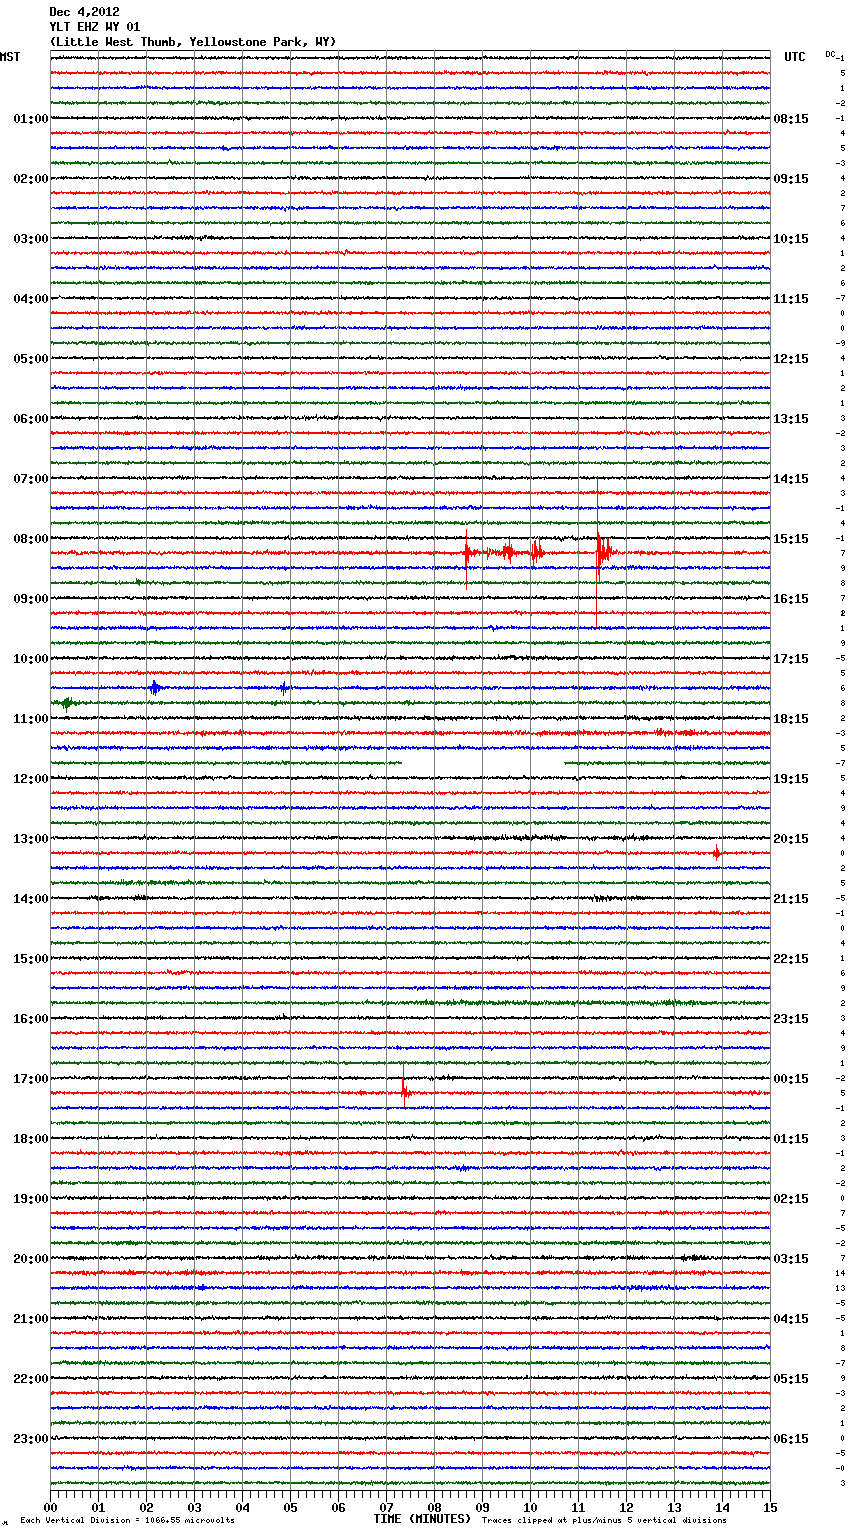Click the date header 'Dec 4,2012'
The image size is (850, 1534).
point(84,13)
